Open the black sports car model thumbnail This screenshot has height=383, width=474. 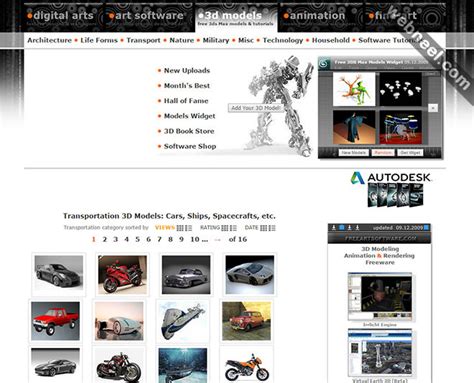coord(59,275)
